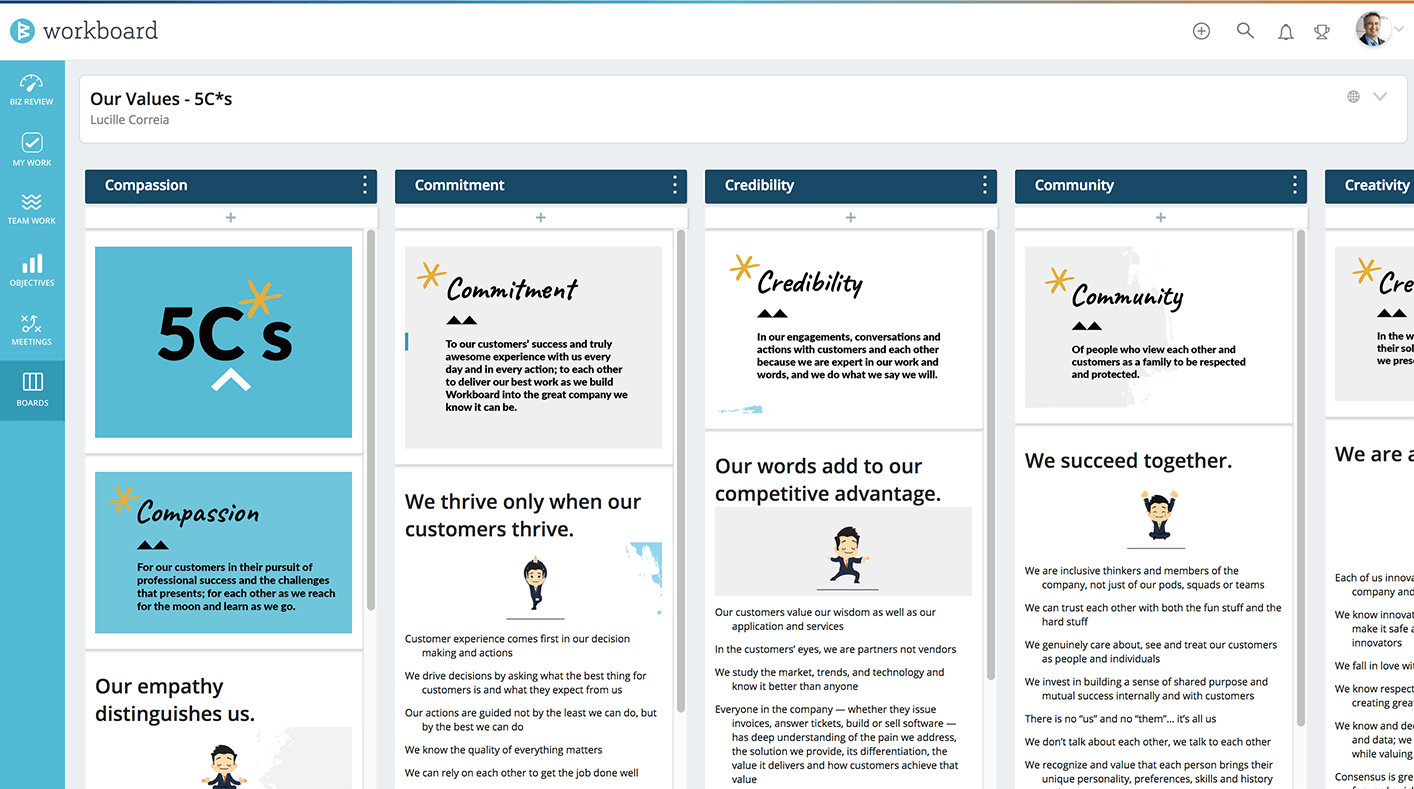
Task: Click the owner name Lucille Correia
Action: (x=130, y=120)
